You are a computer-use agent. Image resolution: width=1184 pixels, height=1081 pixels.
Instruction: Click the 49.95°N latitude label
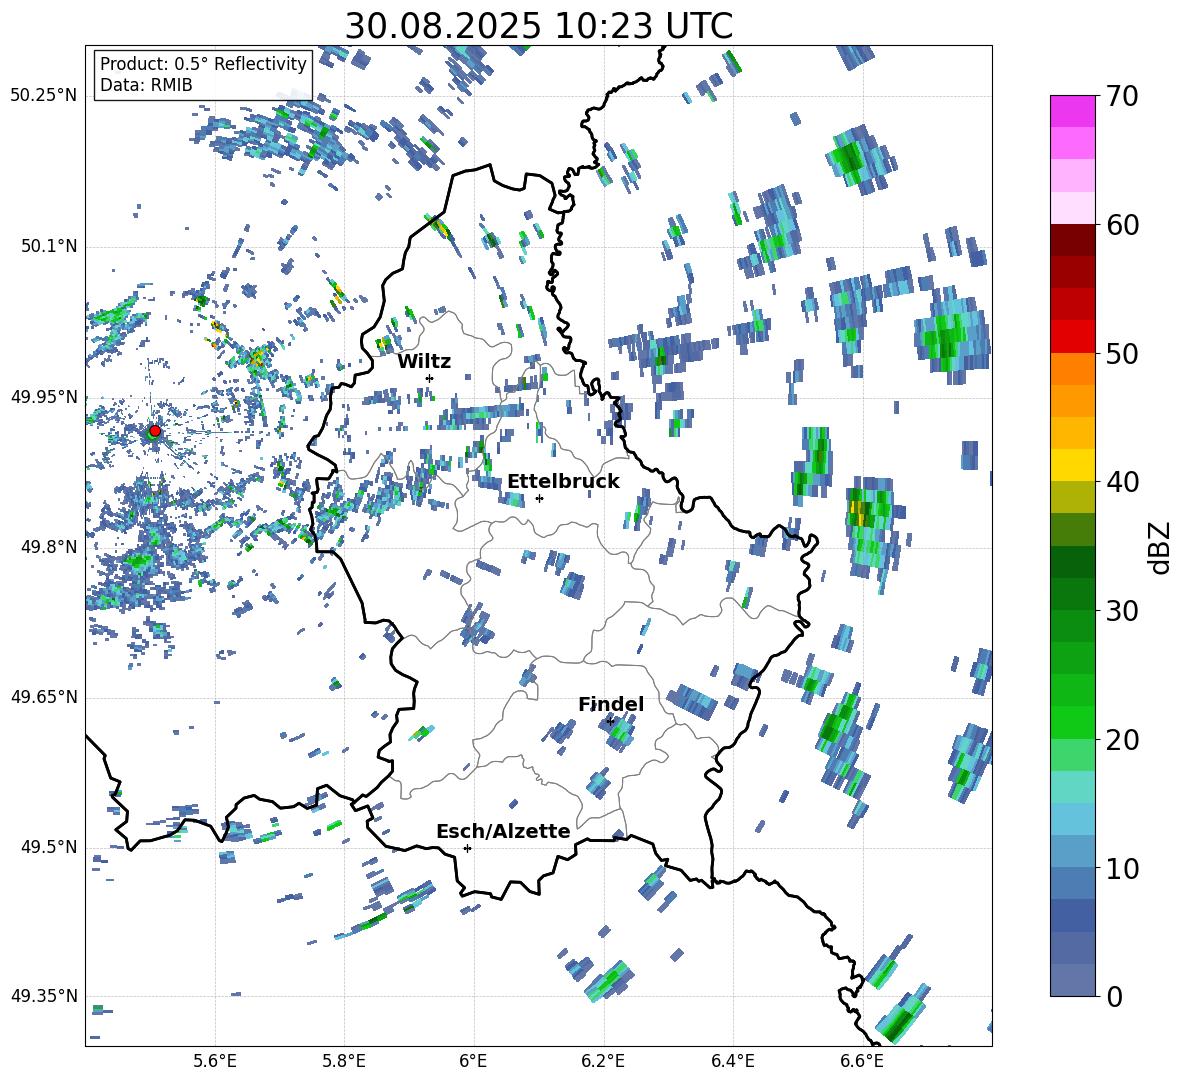[x=44, y=396]
